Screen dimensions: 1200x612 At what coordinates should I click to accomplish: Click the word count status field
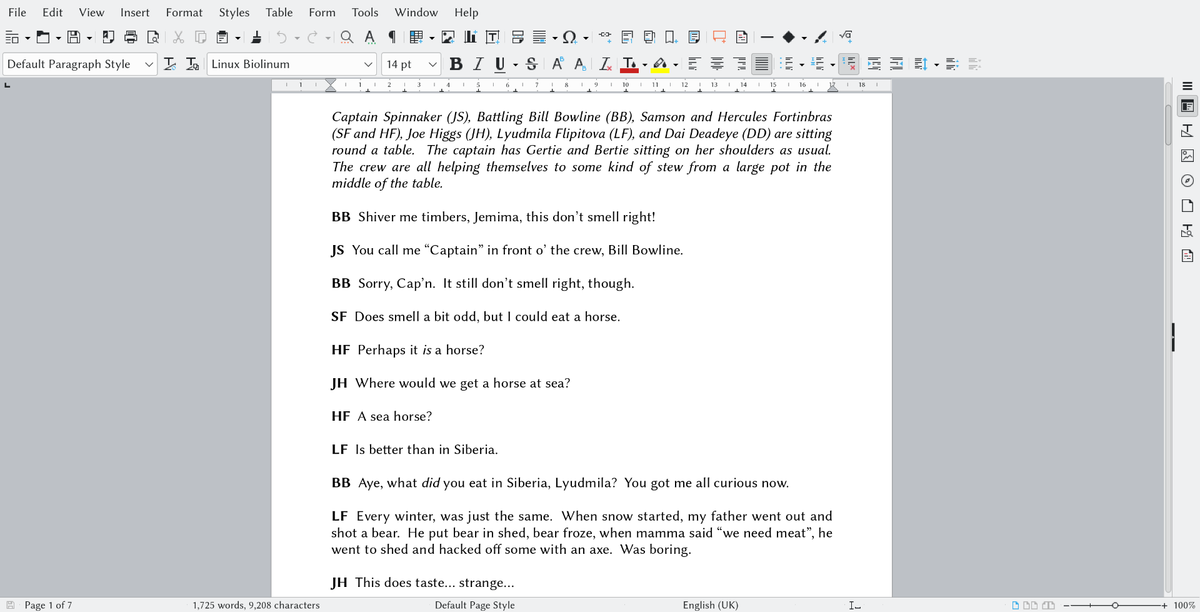pyautogui.click(x=256, y=604)
